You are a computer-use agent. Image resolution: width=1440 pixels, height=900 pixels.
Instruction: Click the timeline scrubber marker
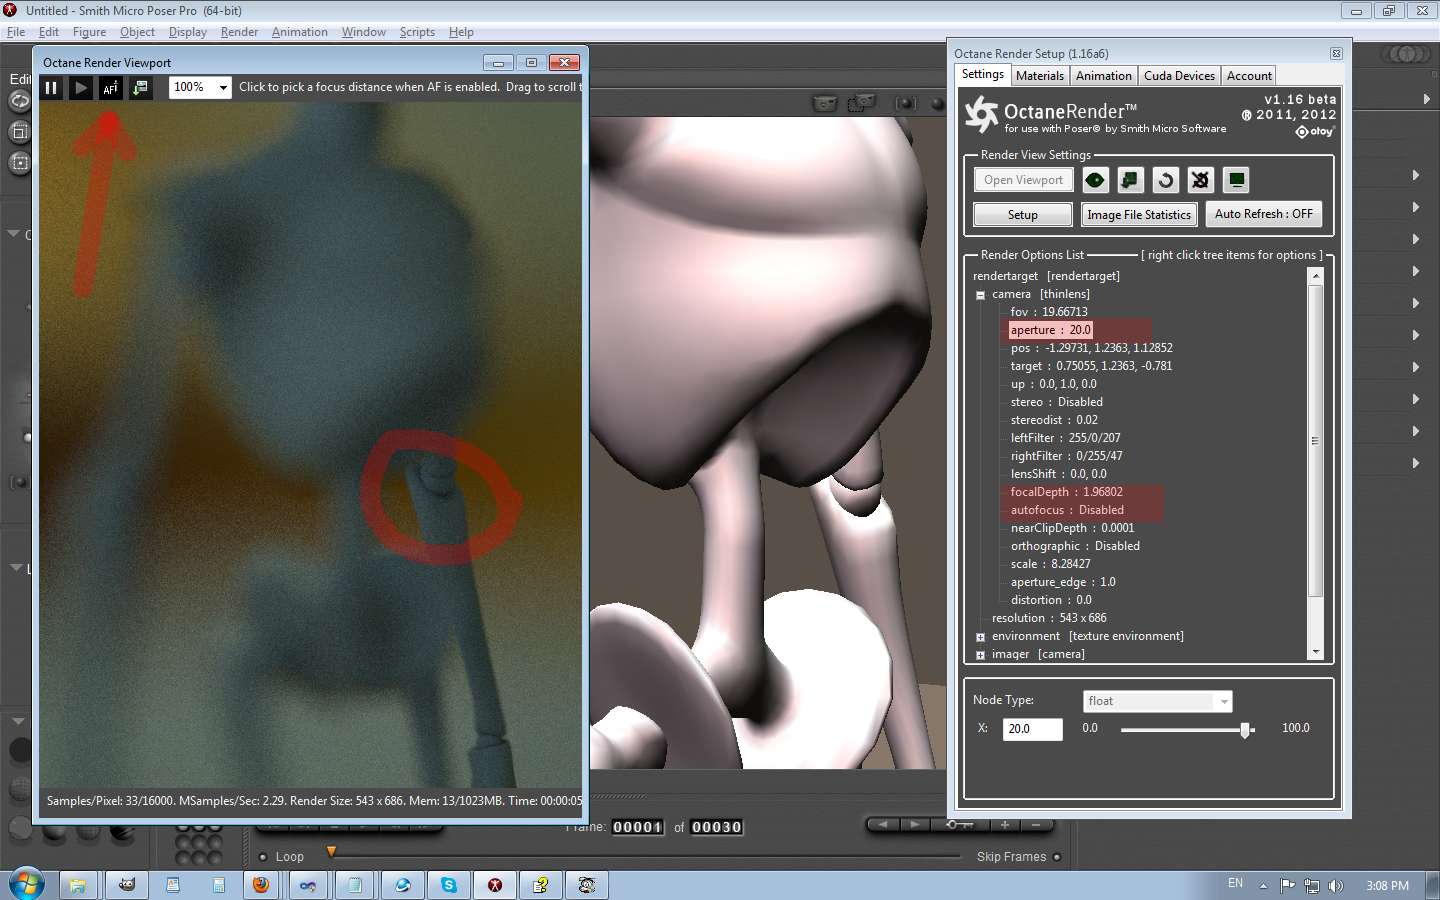pyautogui.click(x=331, y=852)
